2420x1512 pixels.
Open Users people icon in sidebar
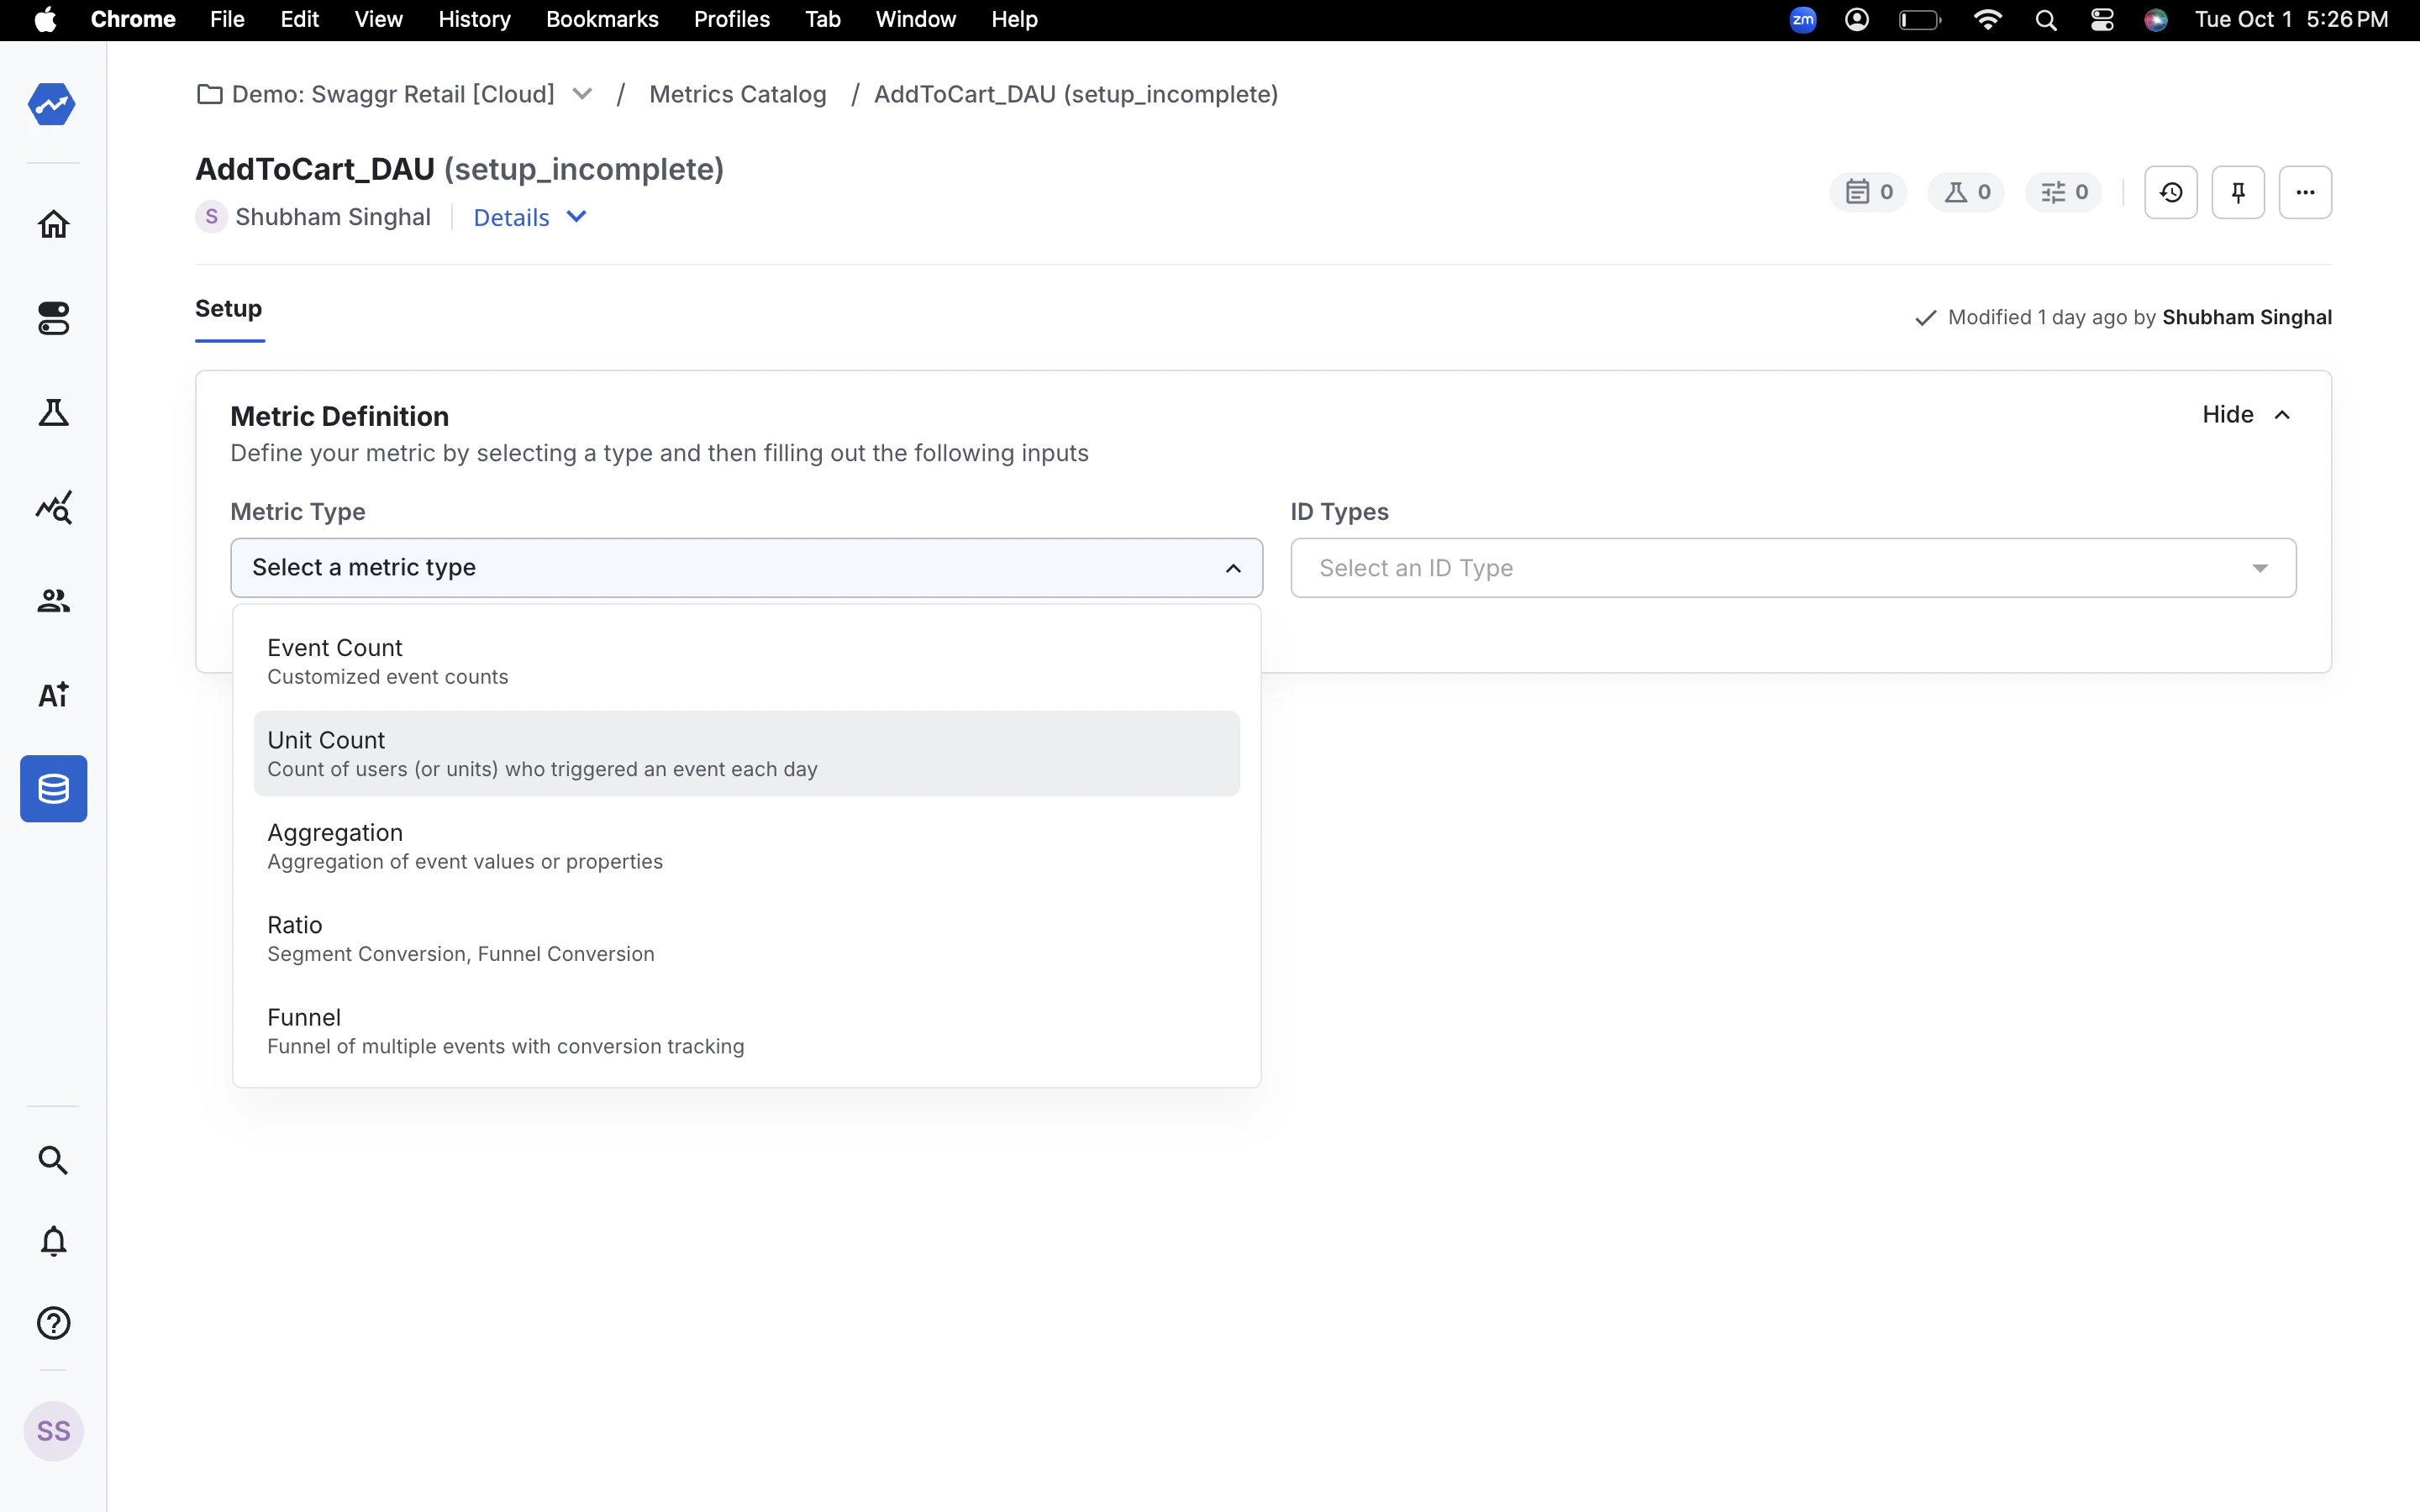pyautogui.click(x=53, y=601)
